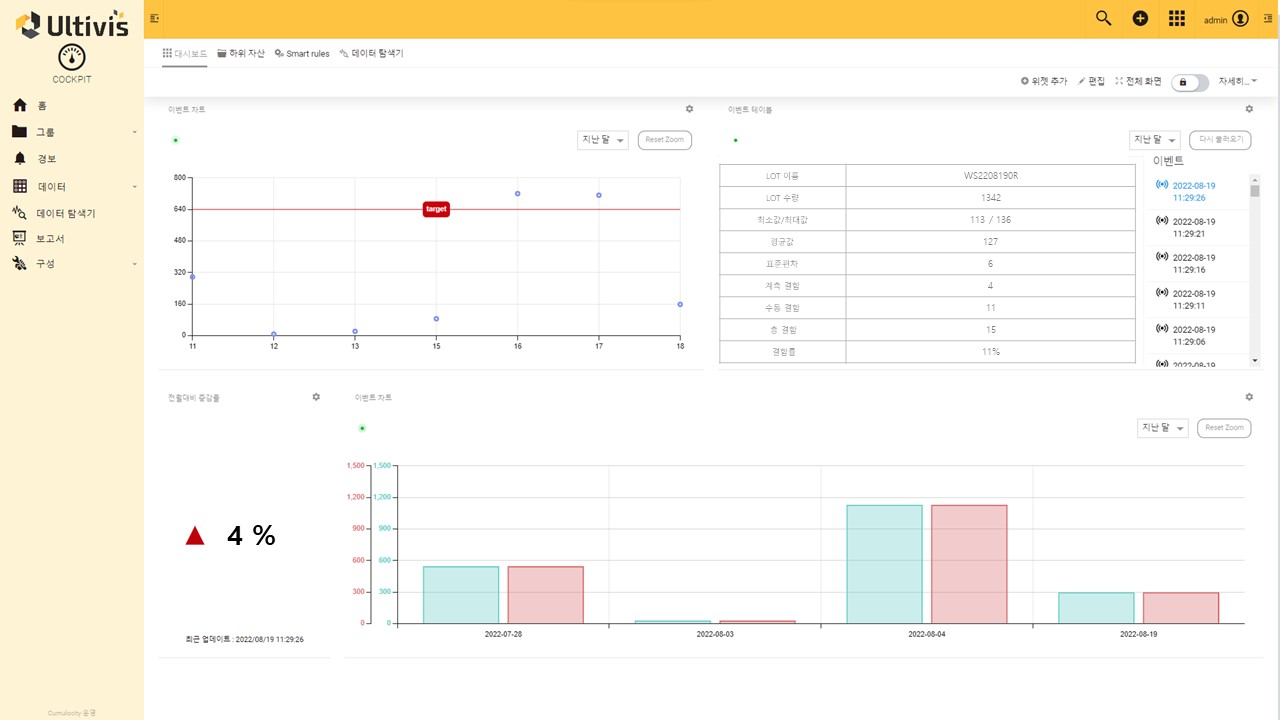The height and width of the screenshot is (720, 1280).
Task: Click Reset Zoom on the scatter chart
Action: (665, 140)
